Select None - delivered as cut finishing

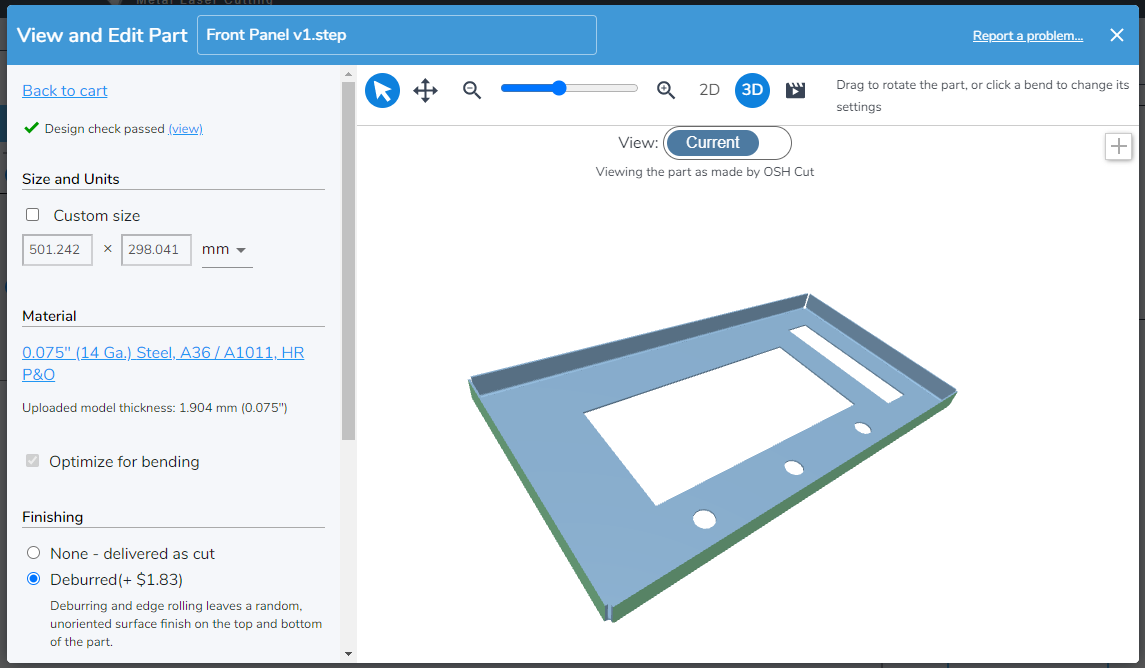click(34, 553)
